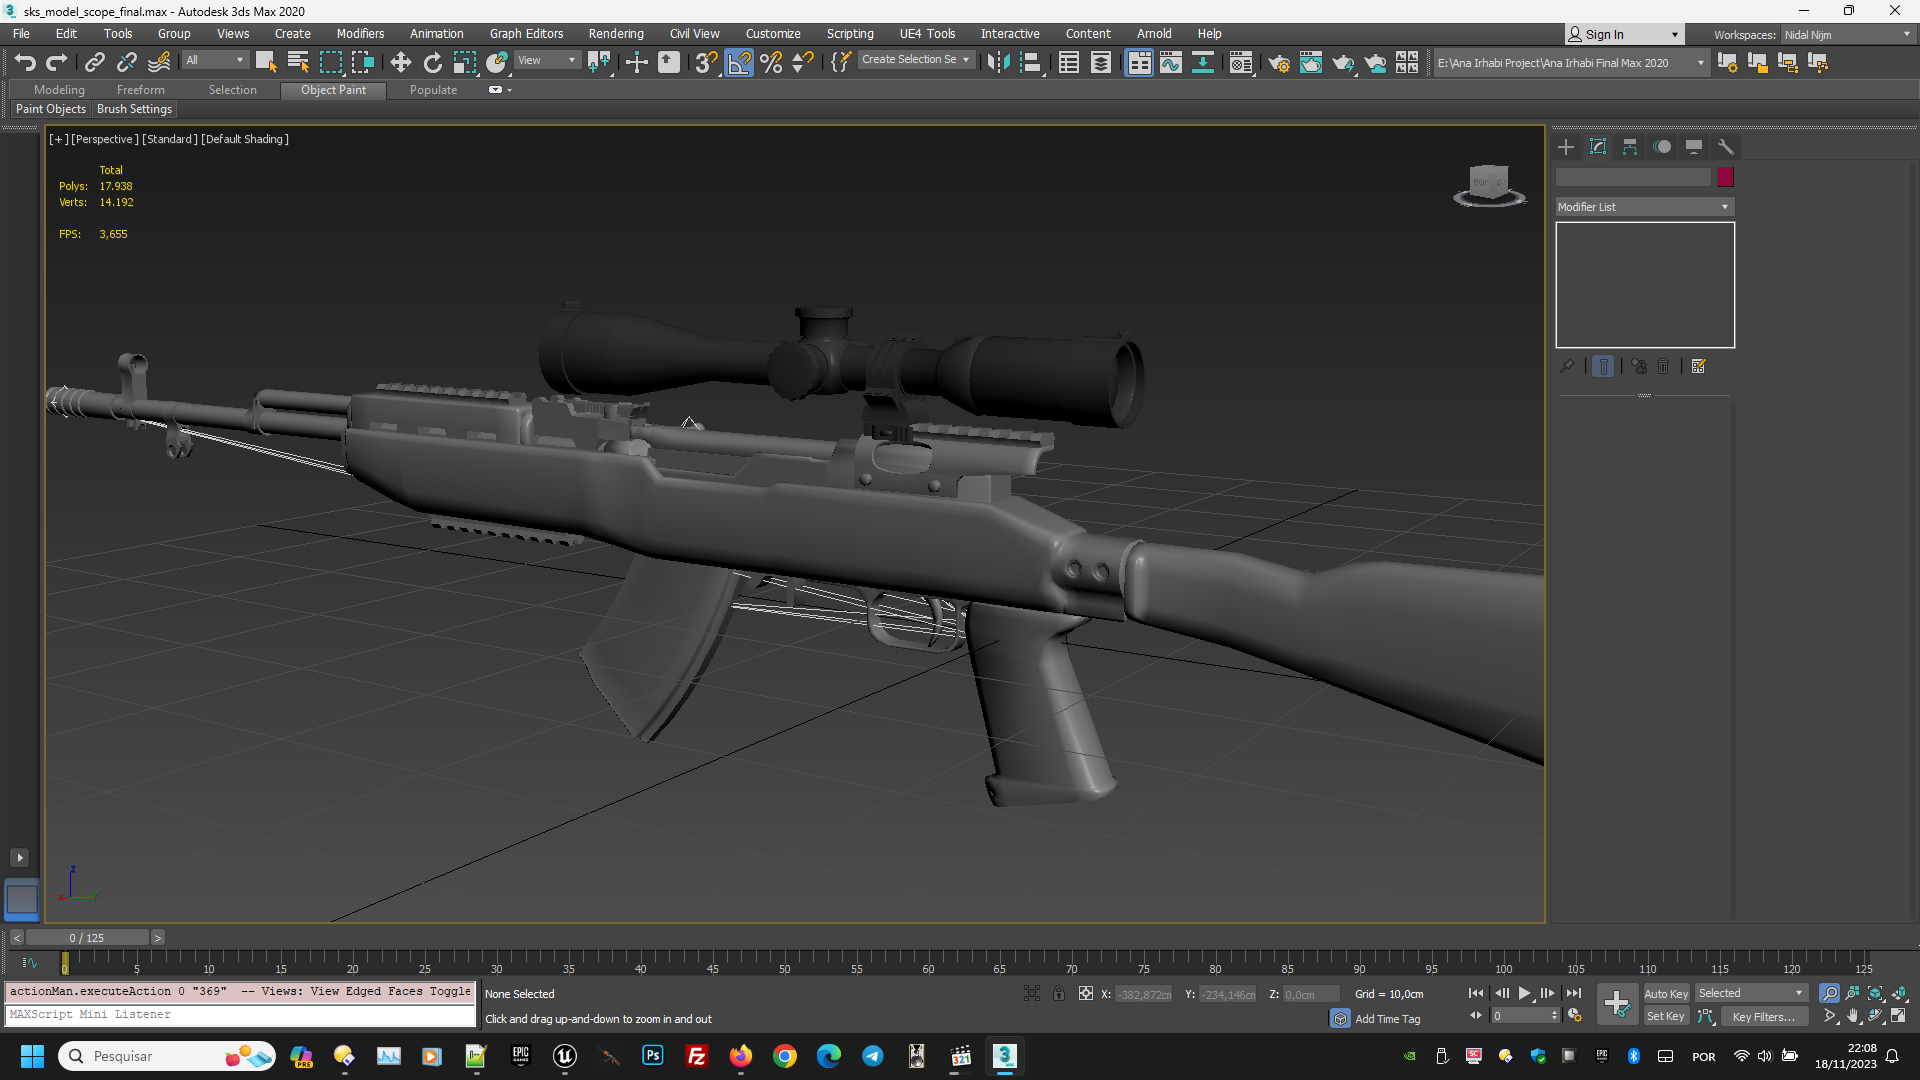Click the Mirror tool icon

coord(998,62)
